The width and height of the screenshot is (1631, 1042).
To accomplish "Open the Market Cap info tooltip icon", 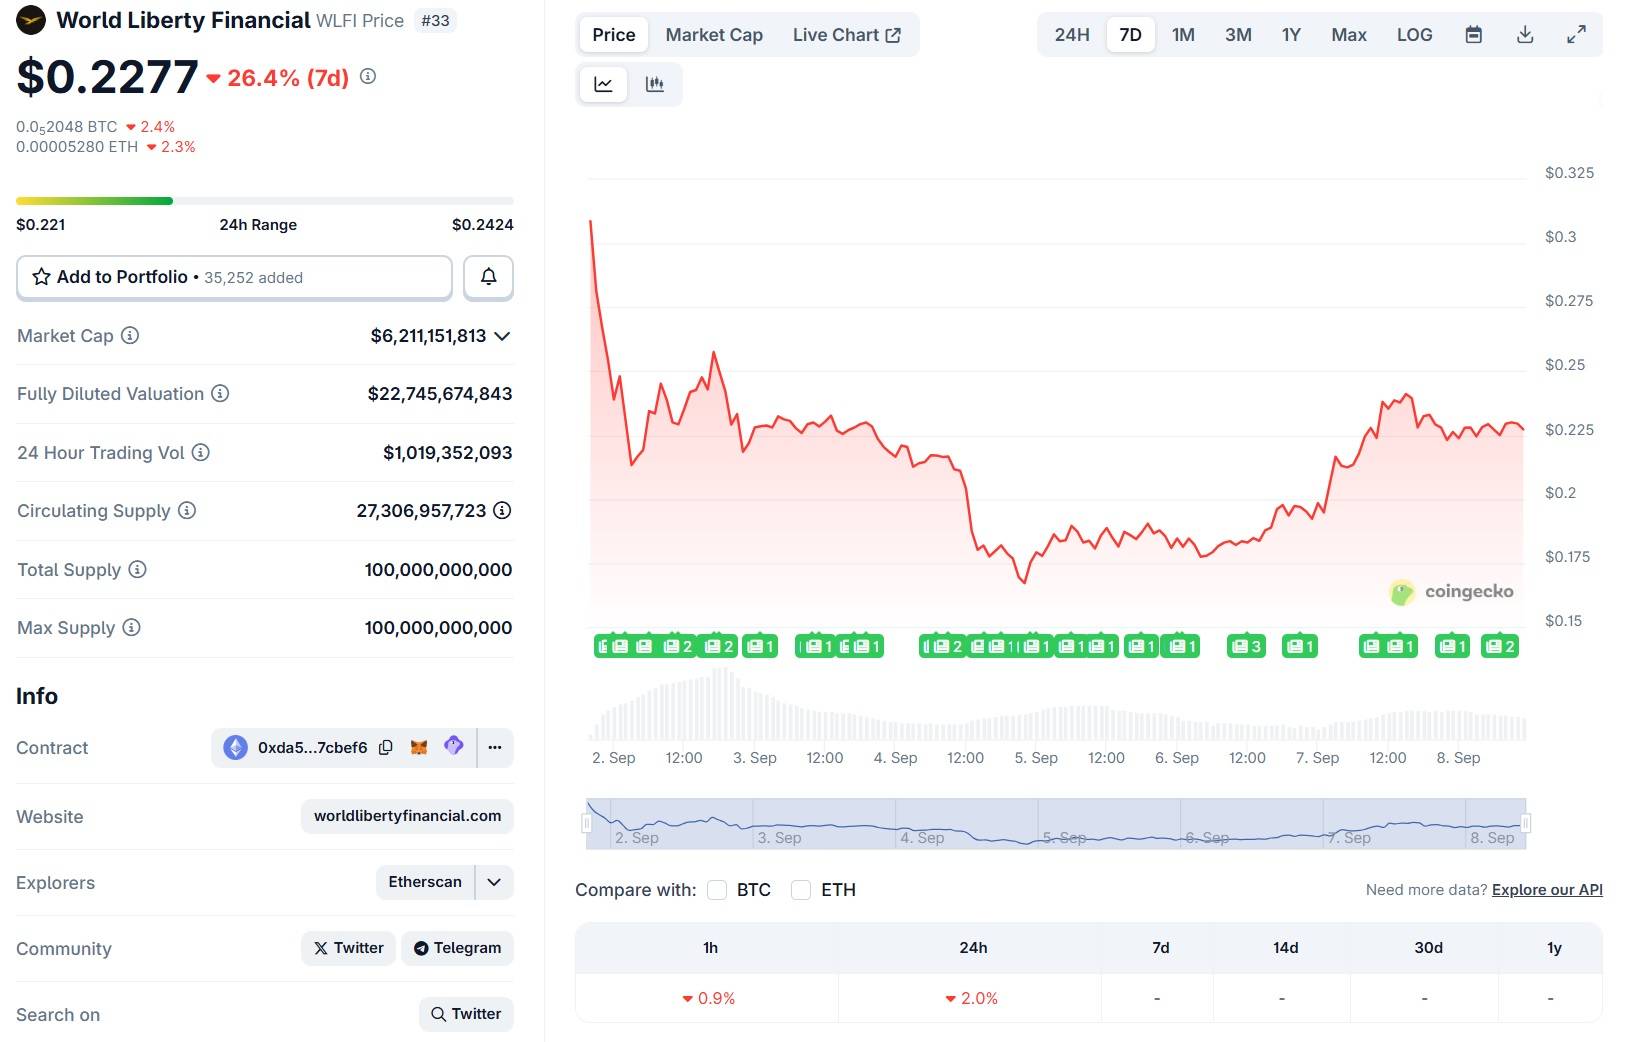I will point(130,335).
